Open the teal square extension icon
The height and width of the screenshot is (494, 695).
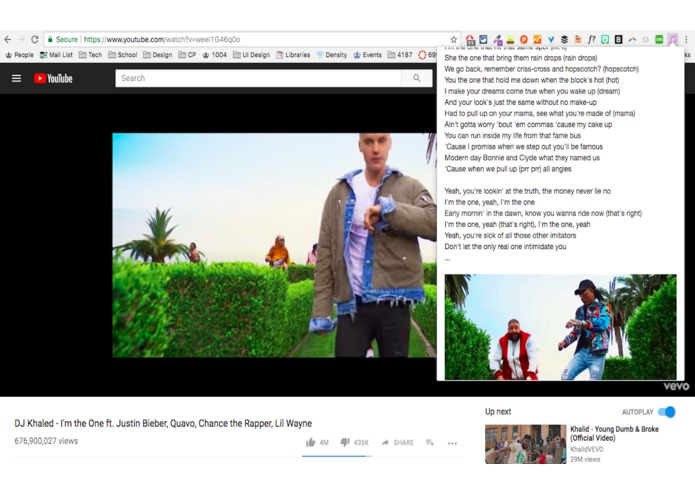[x=605, y=39]
